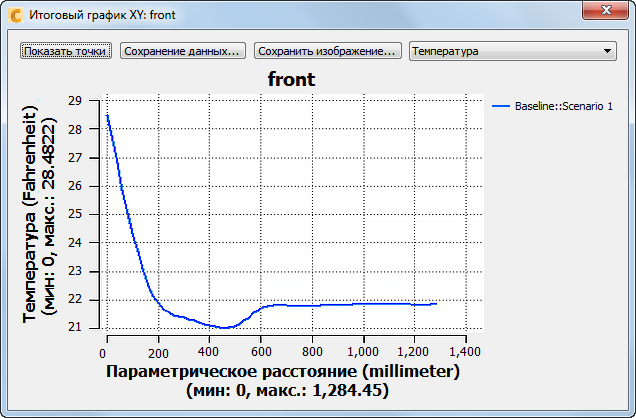The height and width of the screenshot is (418, 636).
Task: Click the 1,000 tick label on the x-axis
Action: click(363, 351)
